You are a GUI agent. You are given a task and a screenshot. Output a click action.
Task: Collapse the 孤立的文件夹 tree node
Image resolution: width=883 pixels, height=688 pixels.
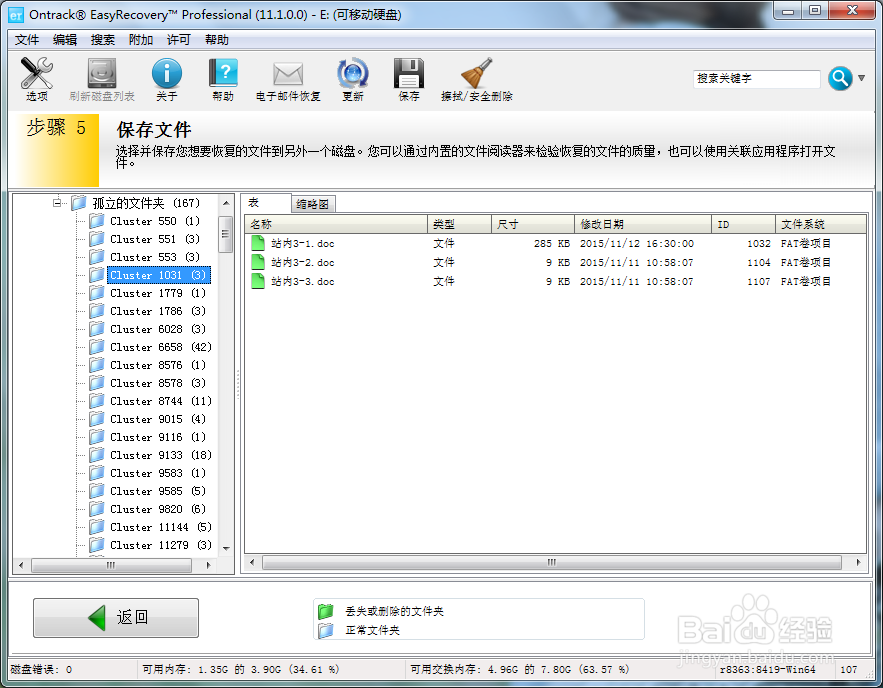pyautogui.click(x=57, y=203)
